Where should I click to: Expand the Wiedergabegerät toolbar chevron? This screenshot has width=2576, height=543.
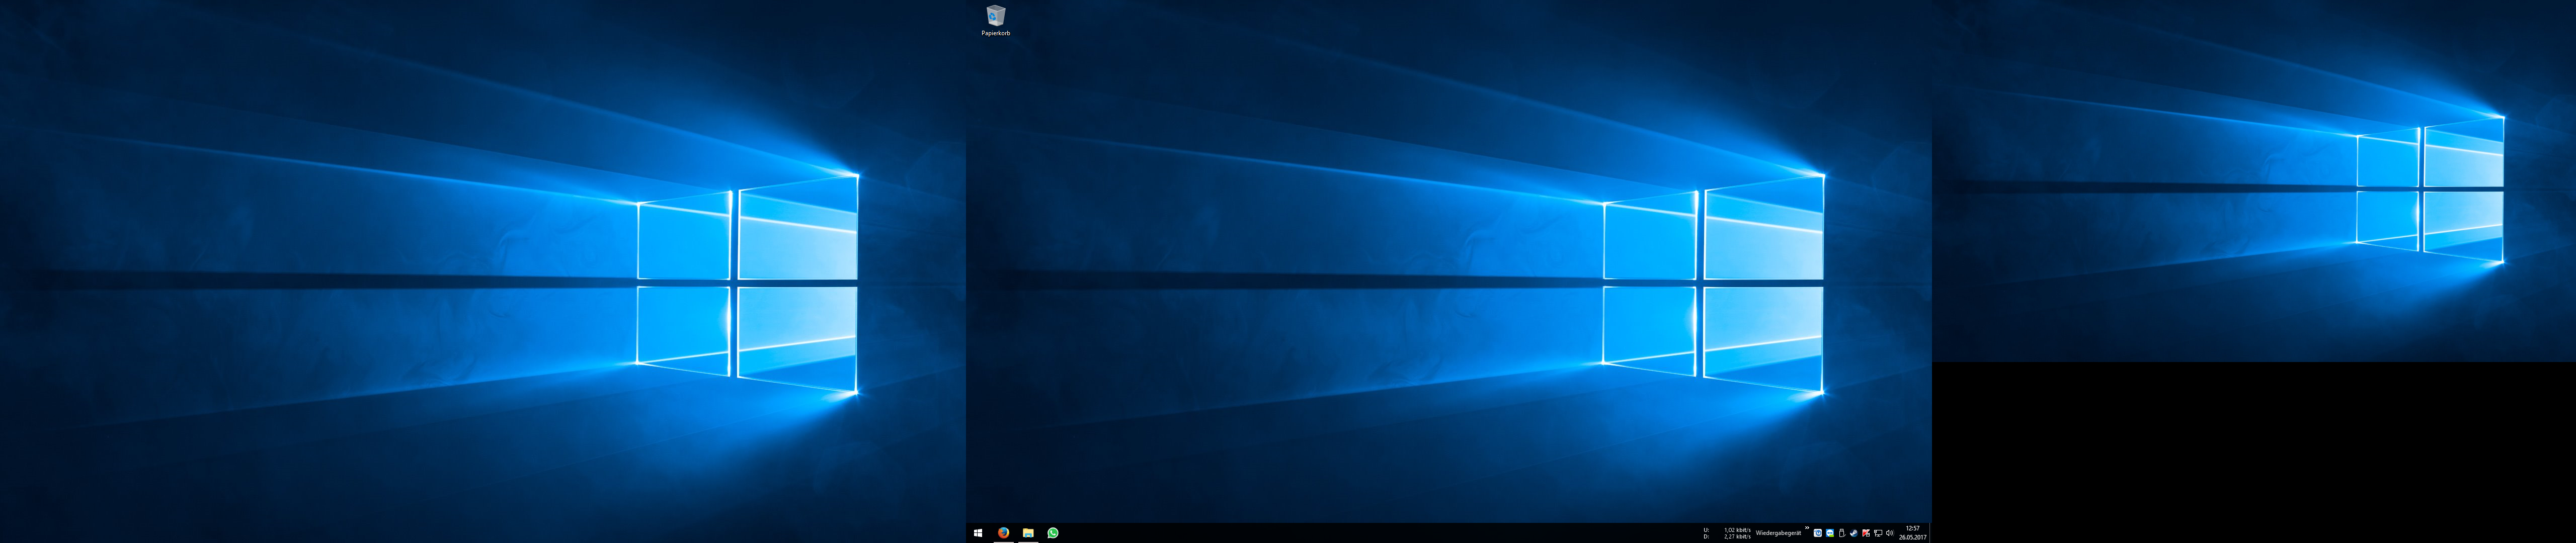pyautogui.click(x=1807, y=528)
